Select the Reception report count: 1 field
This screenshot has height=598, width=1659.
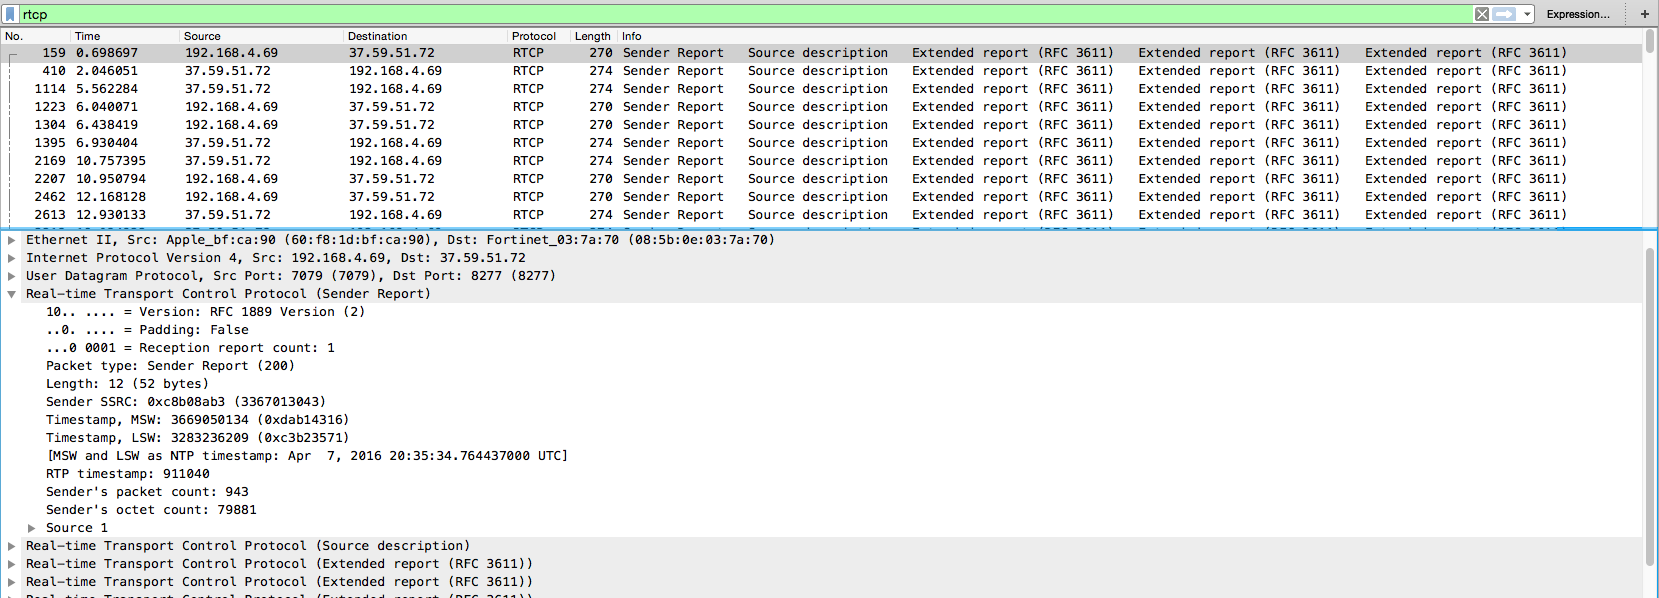190,348
